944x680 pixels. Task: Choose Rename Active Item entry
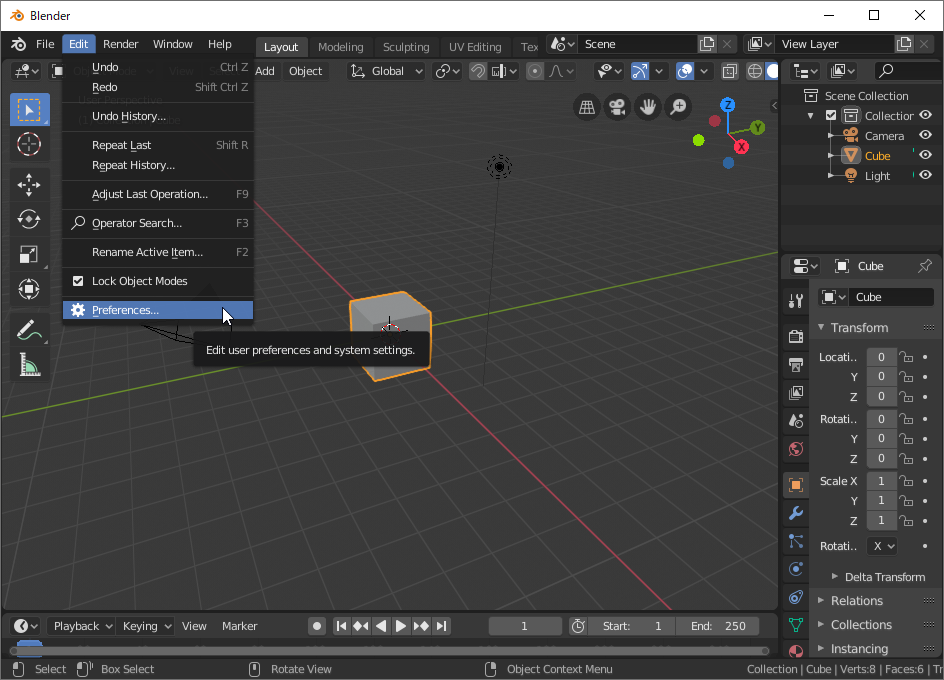[158, 252]
